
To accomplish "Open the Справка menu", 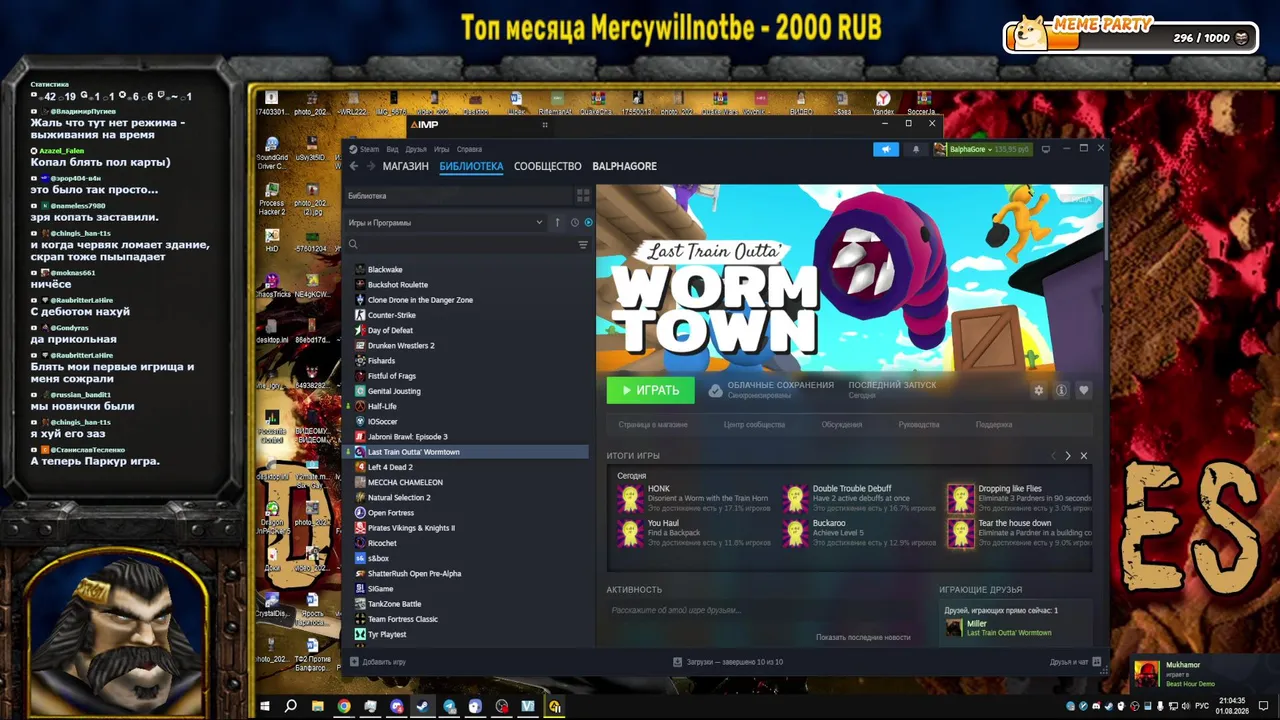I will [x=469, y=149].
